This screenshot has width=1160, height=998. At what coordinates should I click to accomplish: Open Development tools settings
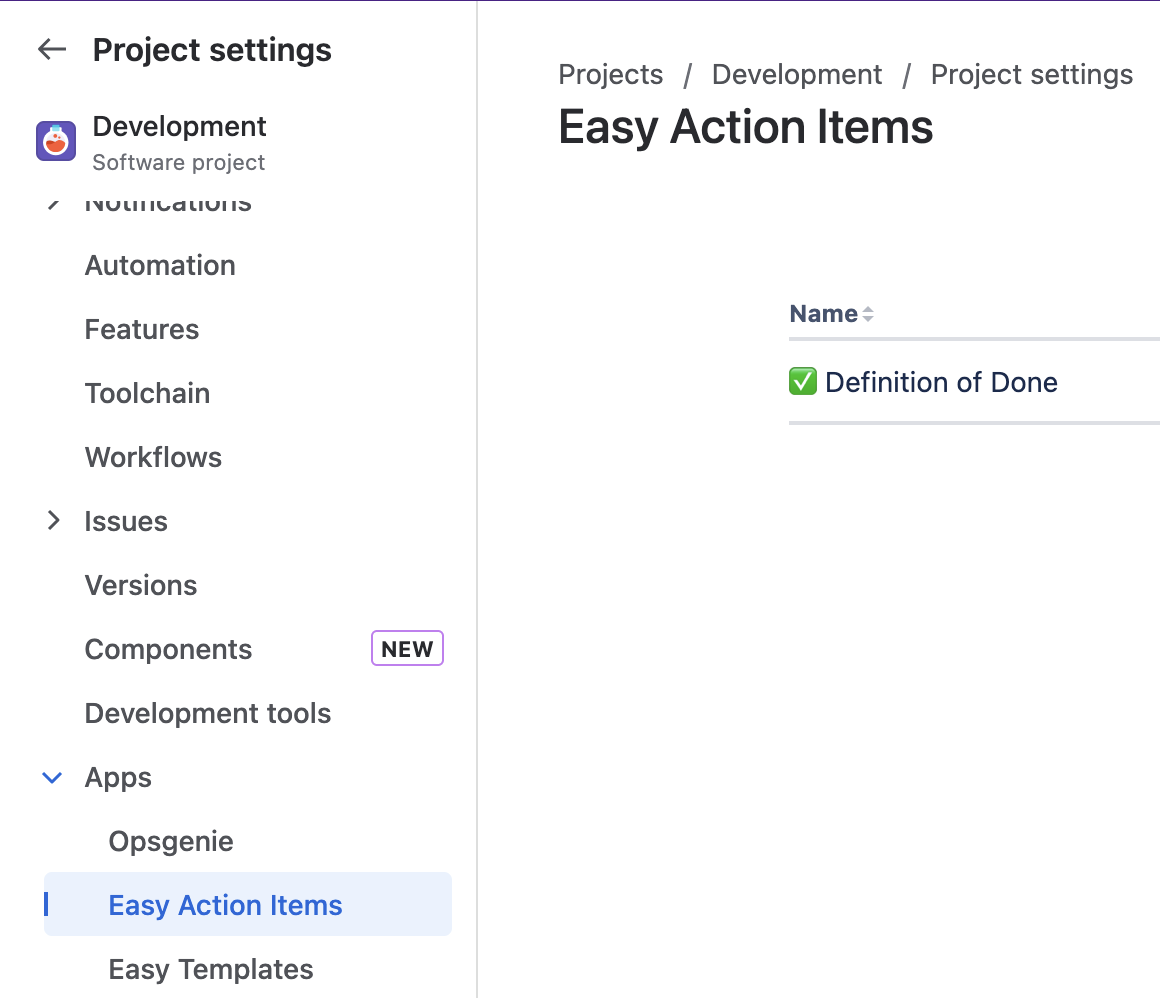pyautogui.click(x=208, y=713)
